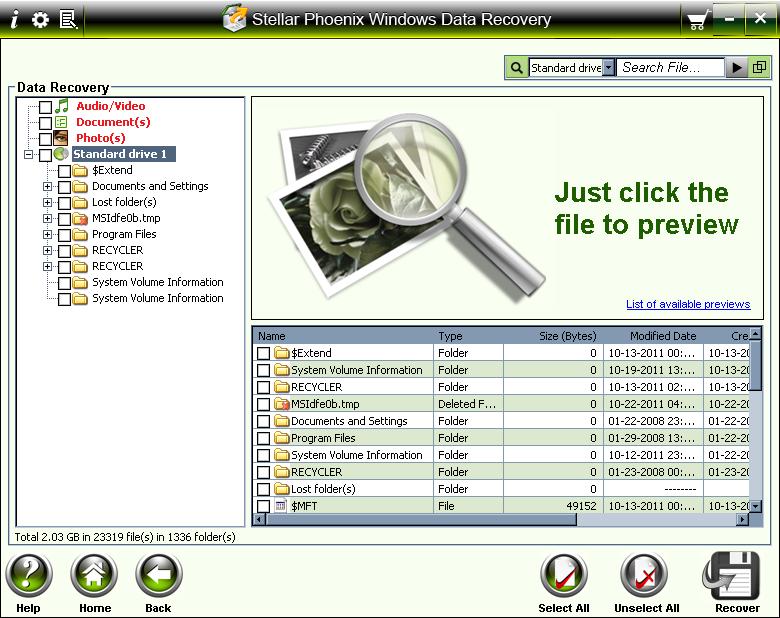Click the Lost folder(s) folder icon in list
Screen dimensions: 780x618
point(282,489)
